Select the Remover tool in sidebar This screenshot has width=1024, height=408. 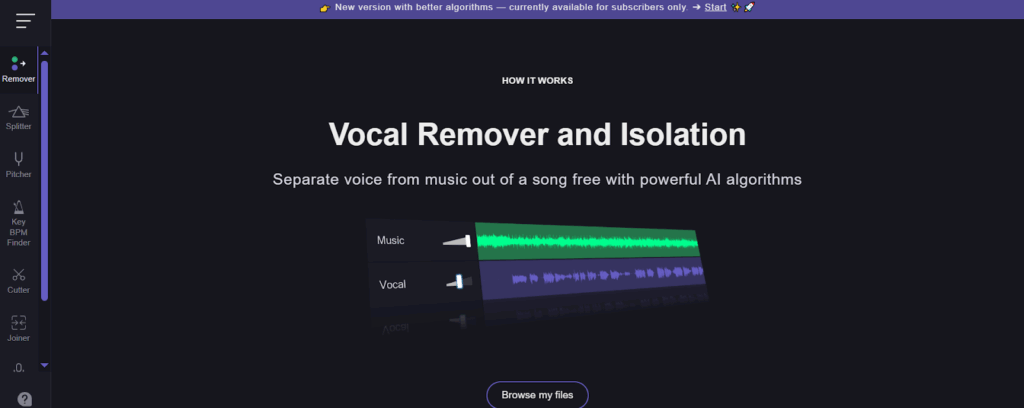(18, 70)
